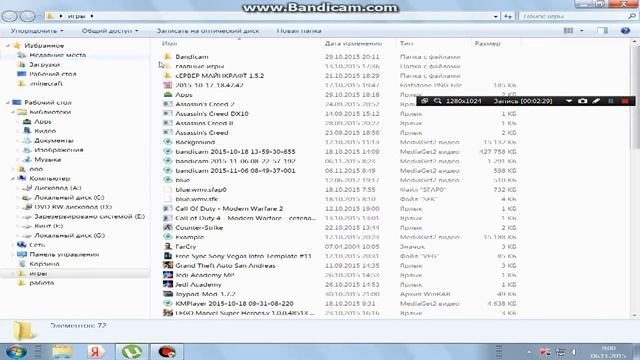Screen dimensions: 640x360
Task: Select сЕРВЕР МАЙНКРАФТ 1.5.2 folder
Action: click(x=220, y=76)
